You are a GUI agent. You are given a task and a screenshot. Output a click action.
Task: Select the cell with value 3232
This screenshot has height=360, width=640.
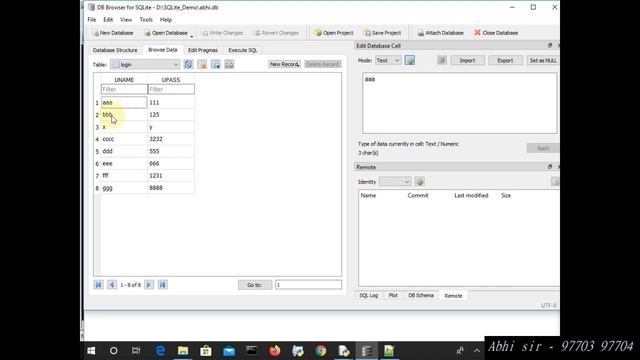[171, 139]
